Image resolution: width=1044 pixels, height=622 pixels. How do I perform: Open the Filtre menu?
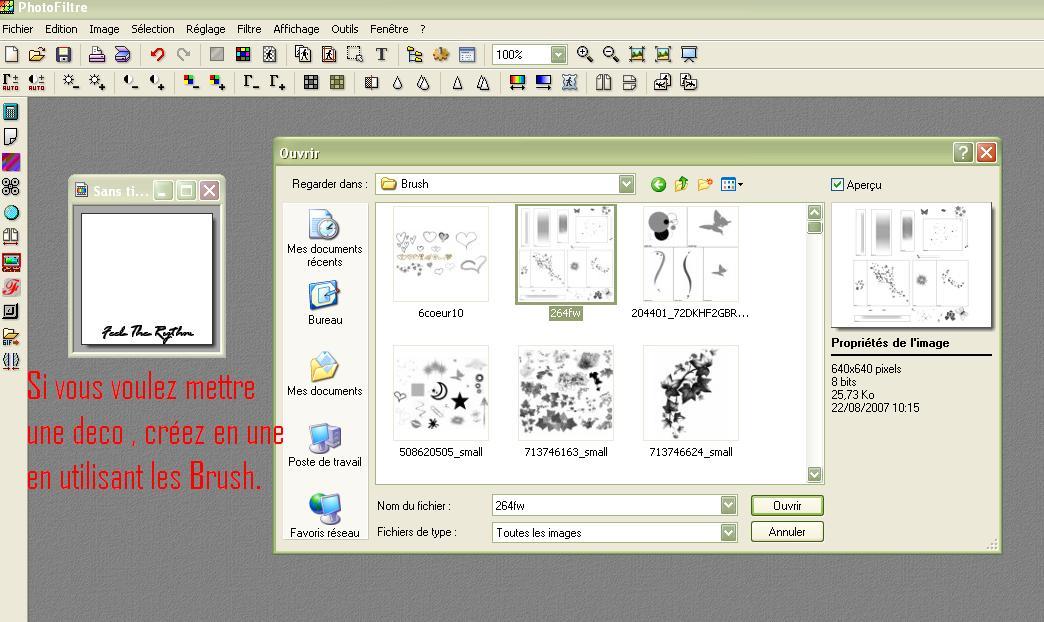pos(249,29)
